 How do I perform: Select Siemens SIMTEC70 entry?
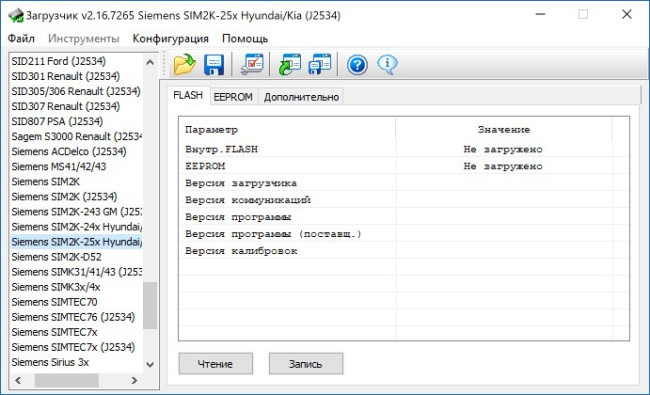click(76, 302)
